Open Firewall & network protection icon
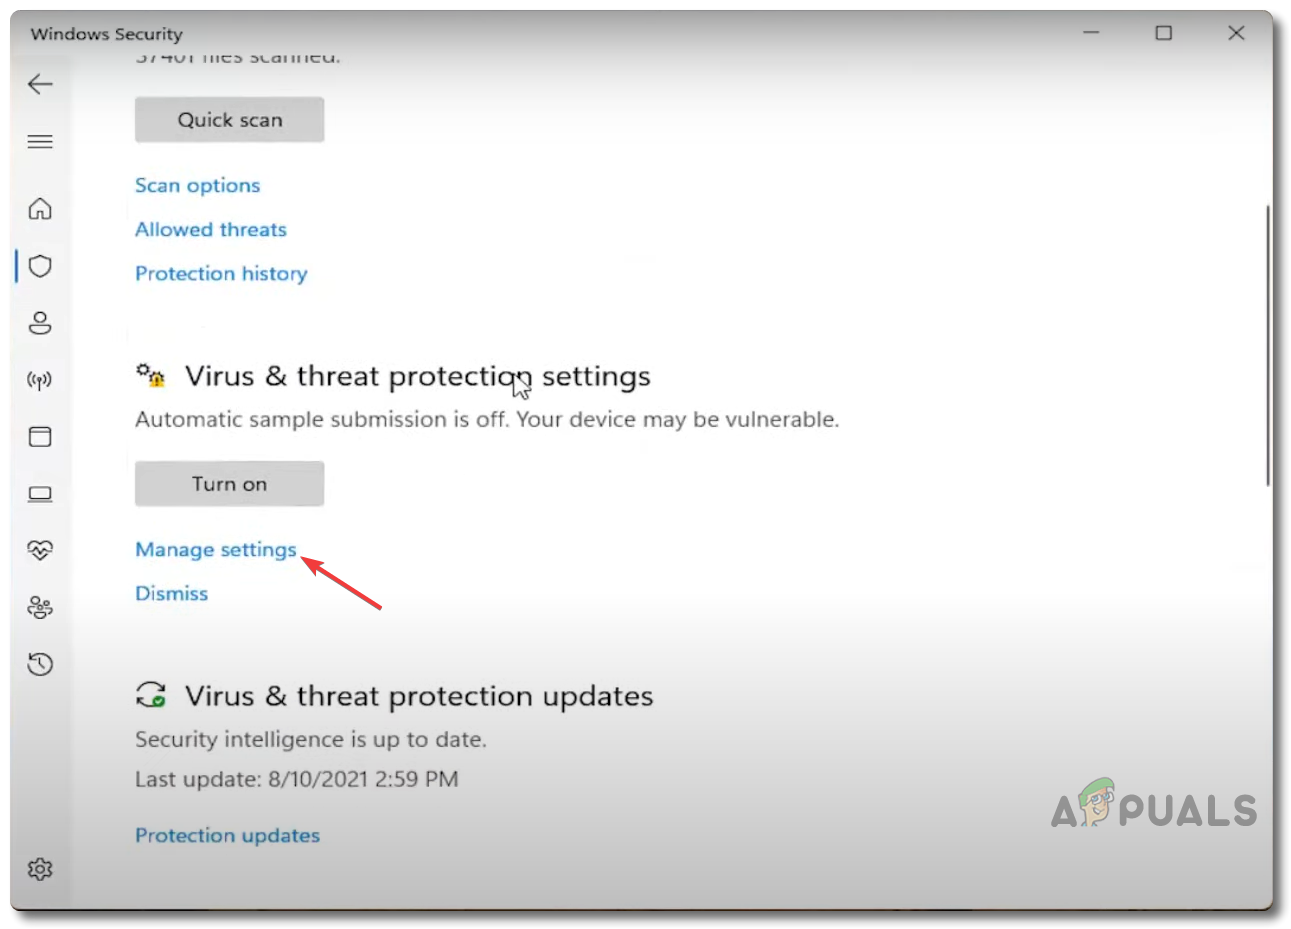Screen dimensions: 1291x929 point(40,380)
